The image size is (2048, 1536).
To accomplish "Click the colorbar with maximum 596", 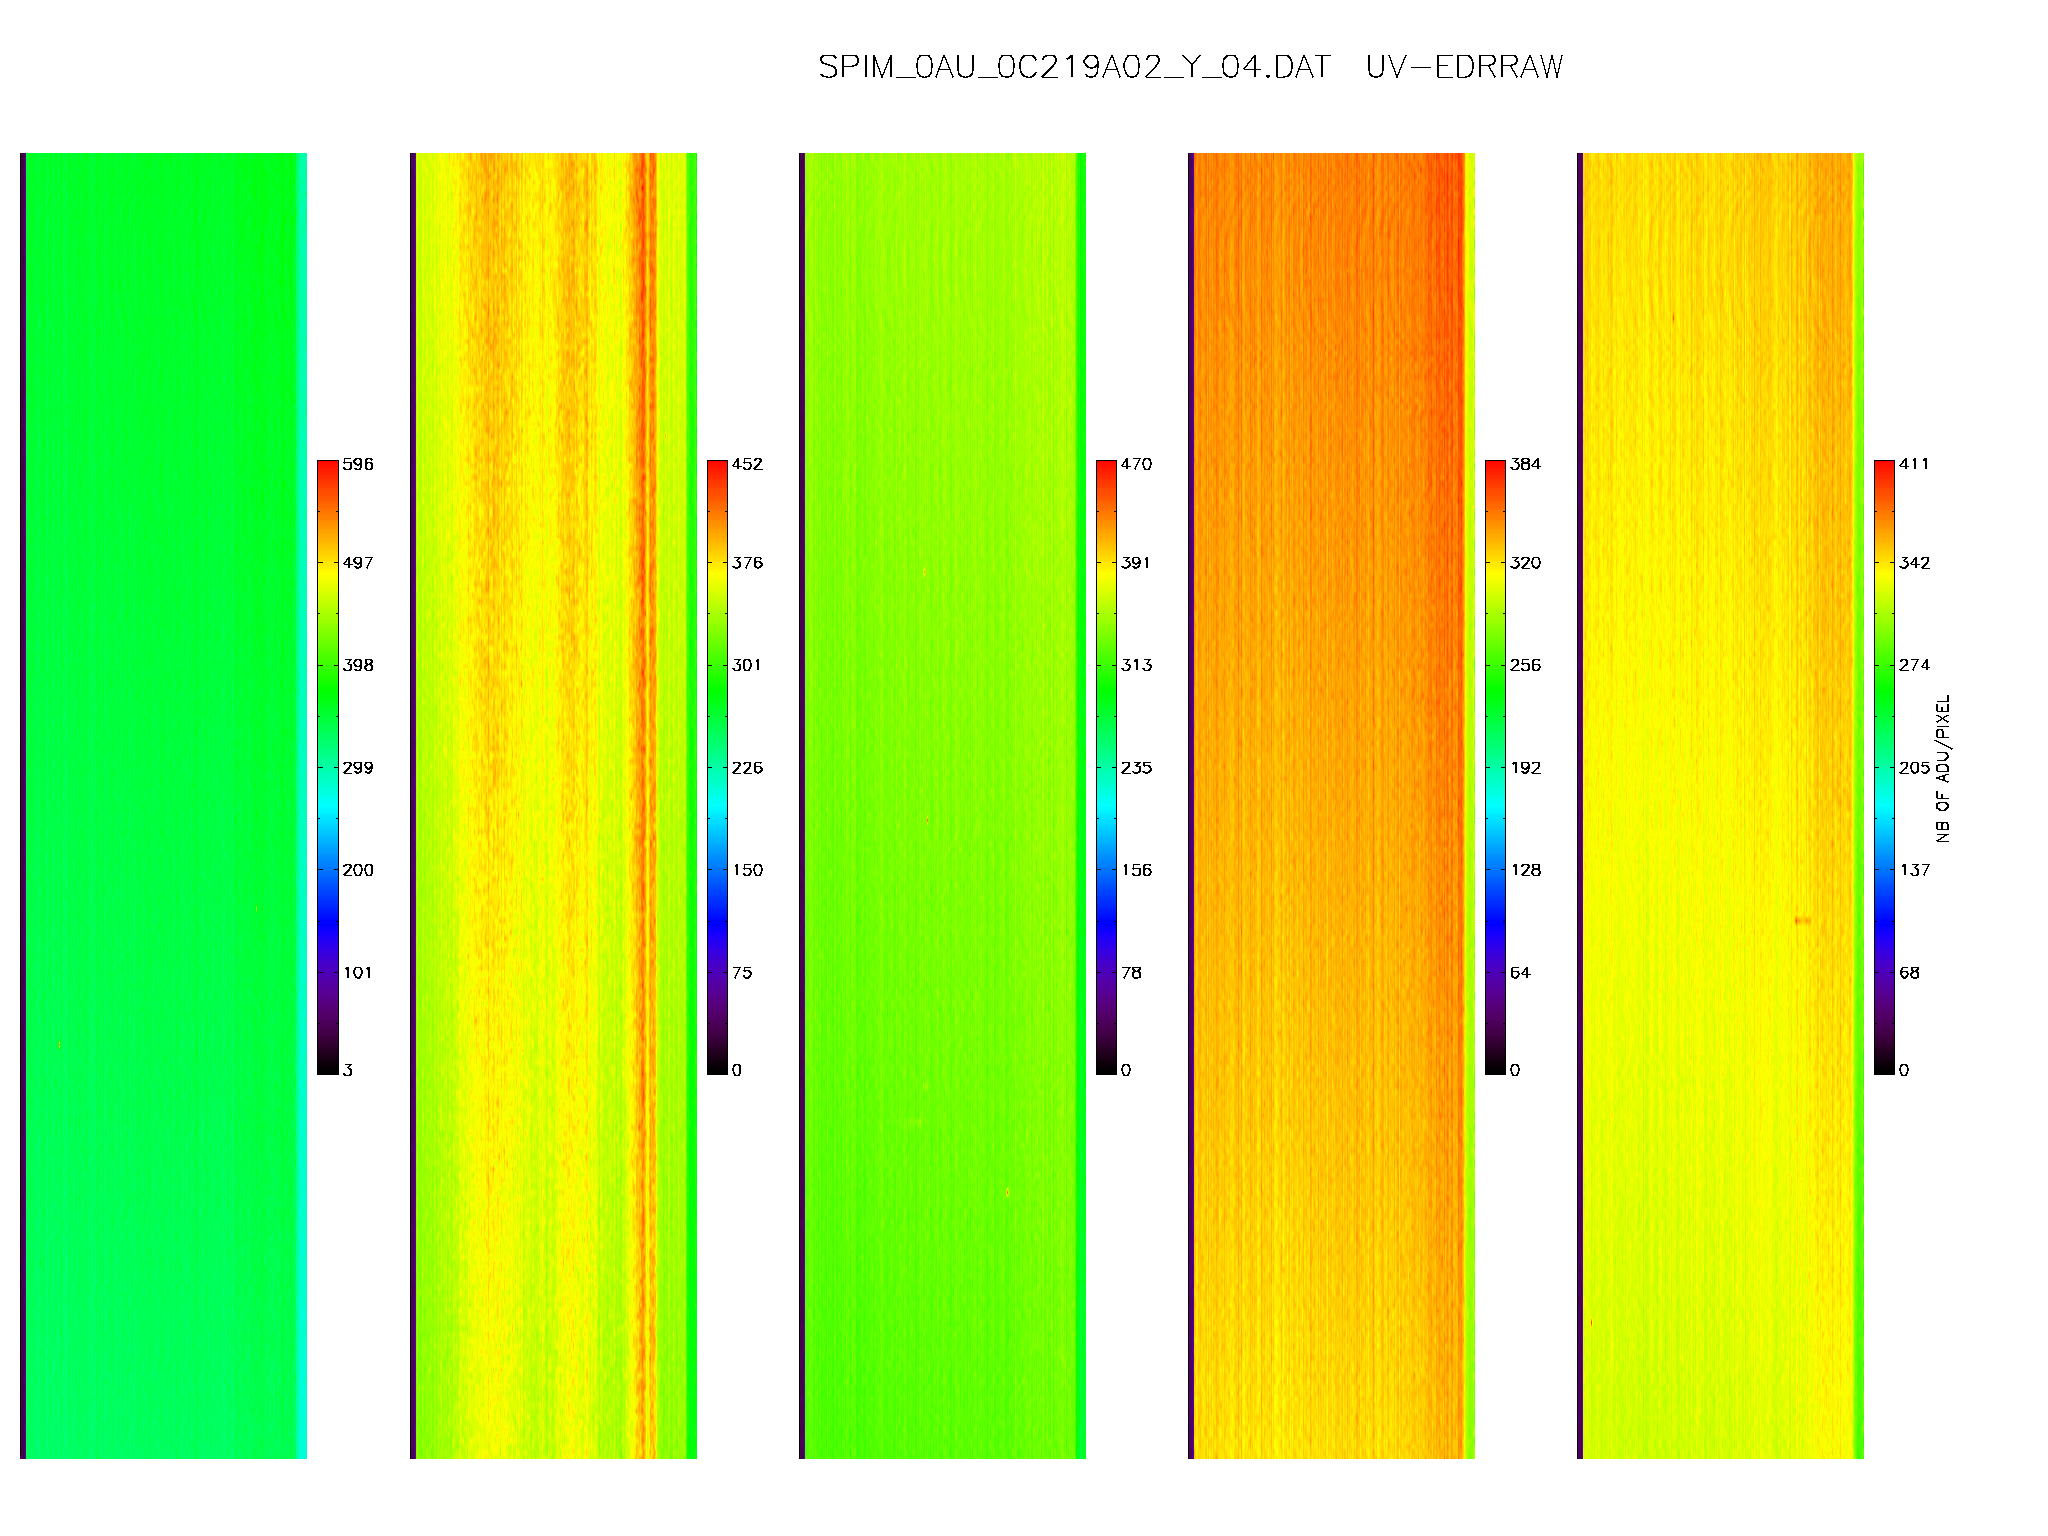I will (x=328, y=767).
